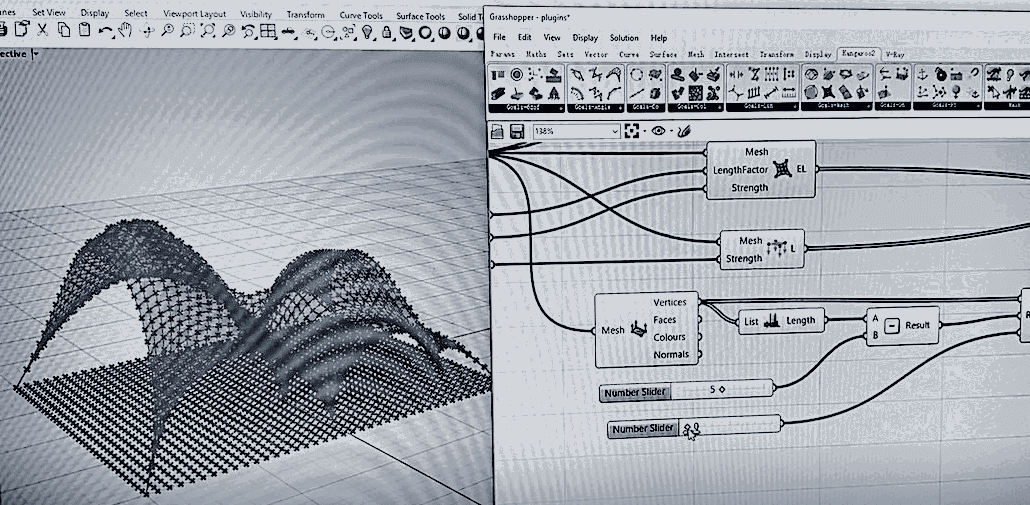Click the Open File icon on Grasshopper canvas toolbar
This screenshot has width=1030, height=505.
[498, 131]
